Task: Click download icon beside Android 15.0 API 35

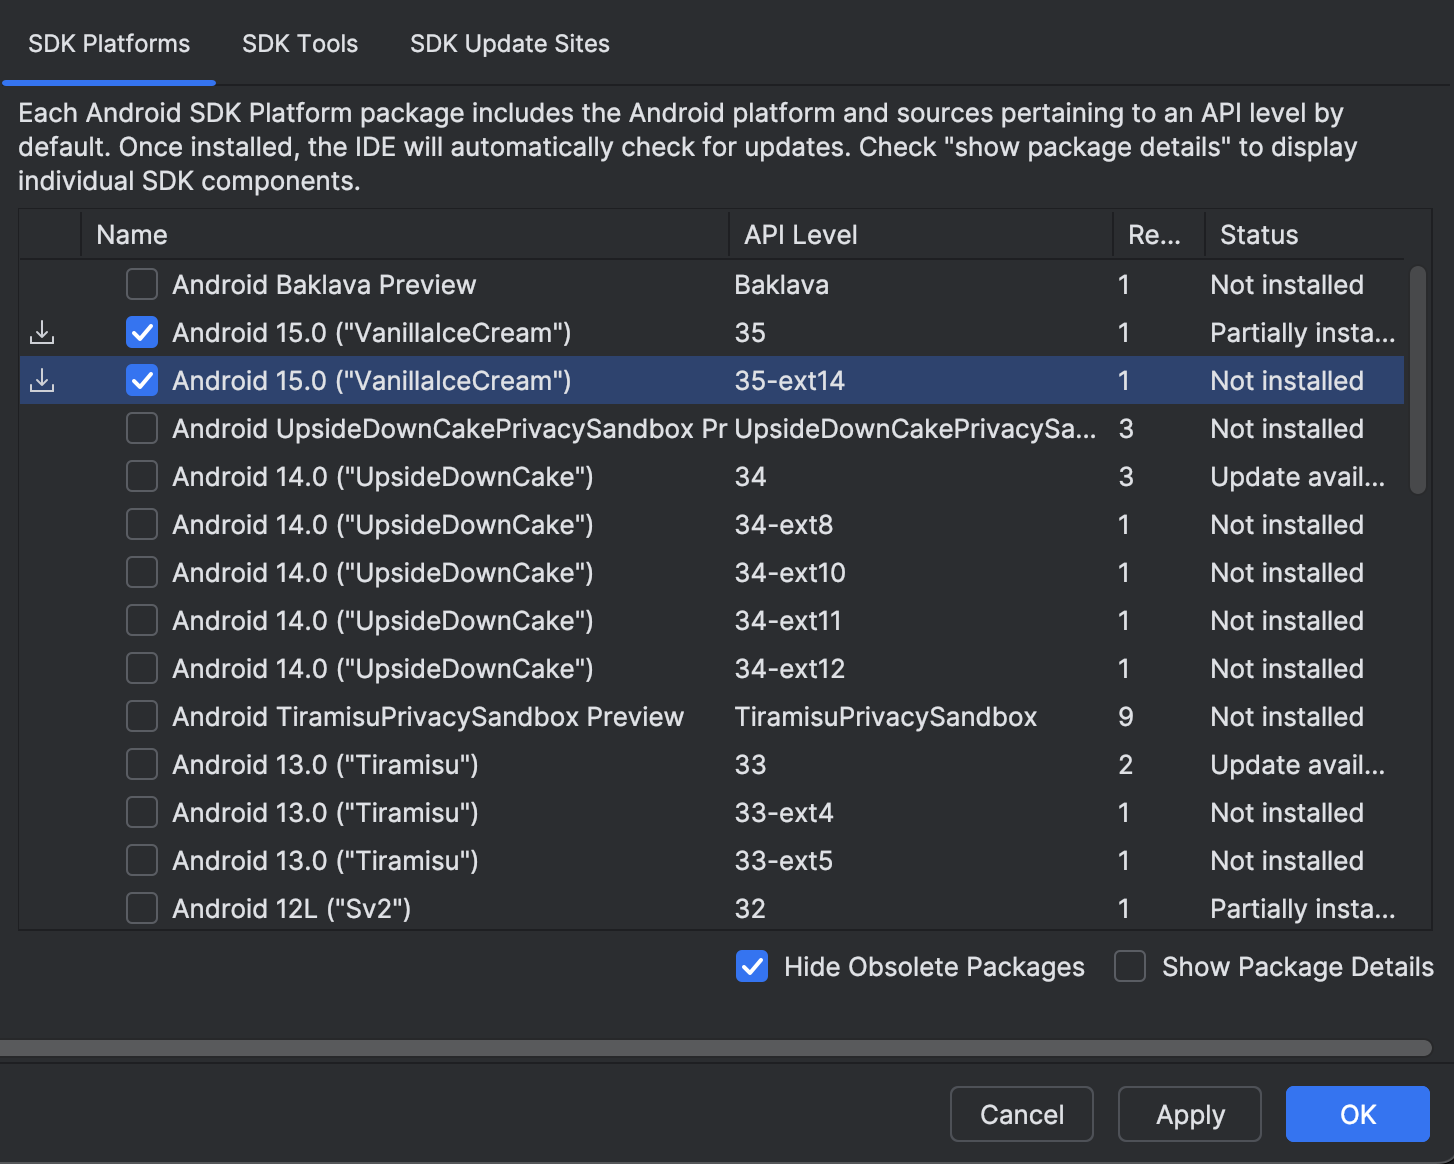Action: [x=41, y=332]
